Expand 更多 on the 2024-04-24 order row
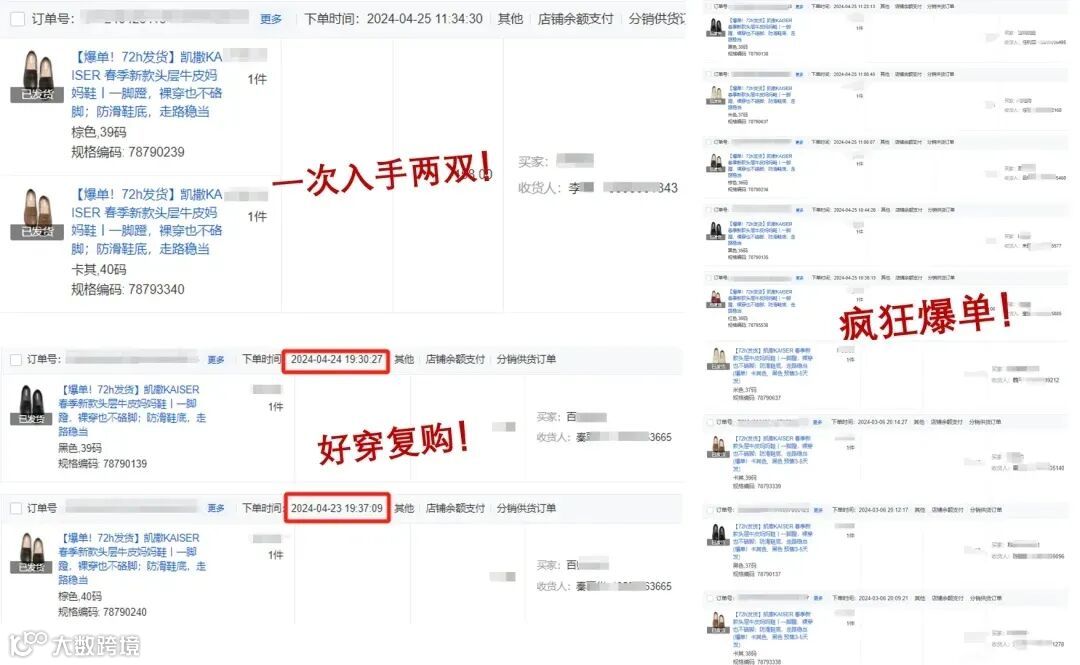The height and width of the screenshot is (665, 1080). tap(216, 360)
